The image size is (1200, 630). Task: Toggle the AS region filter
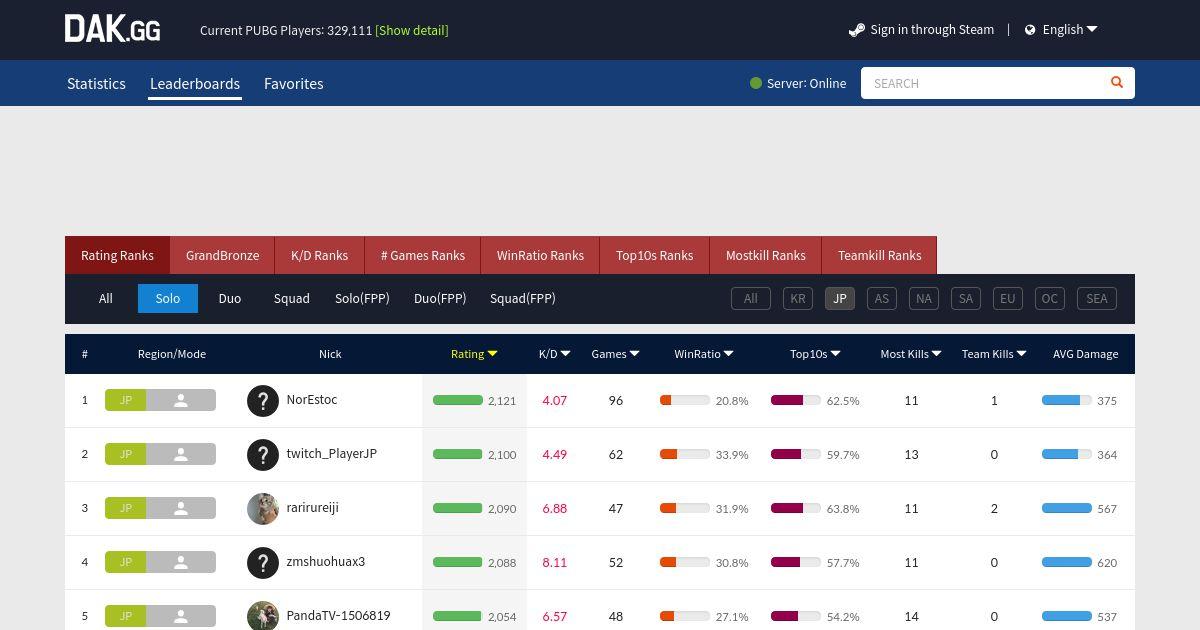pyautogui.click(x=882, y=298)
